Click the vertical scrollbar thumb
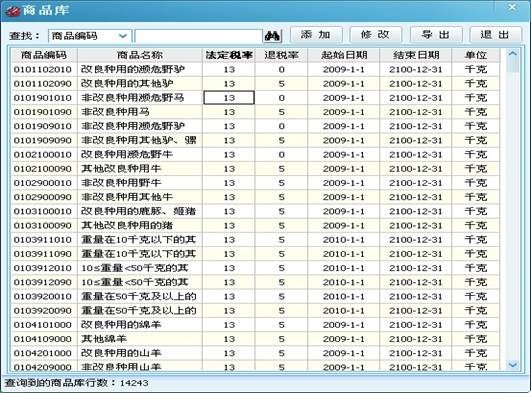This screenshot has height=393, width=531. [x=513, y=65]
